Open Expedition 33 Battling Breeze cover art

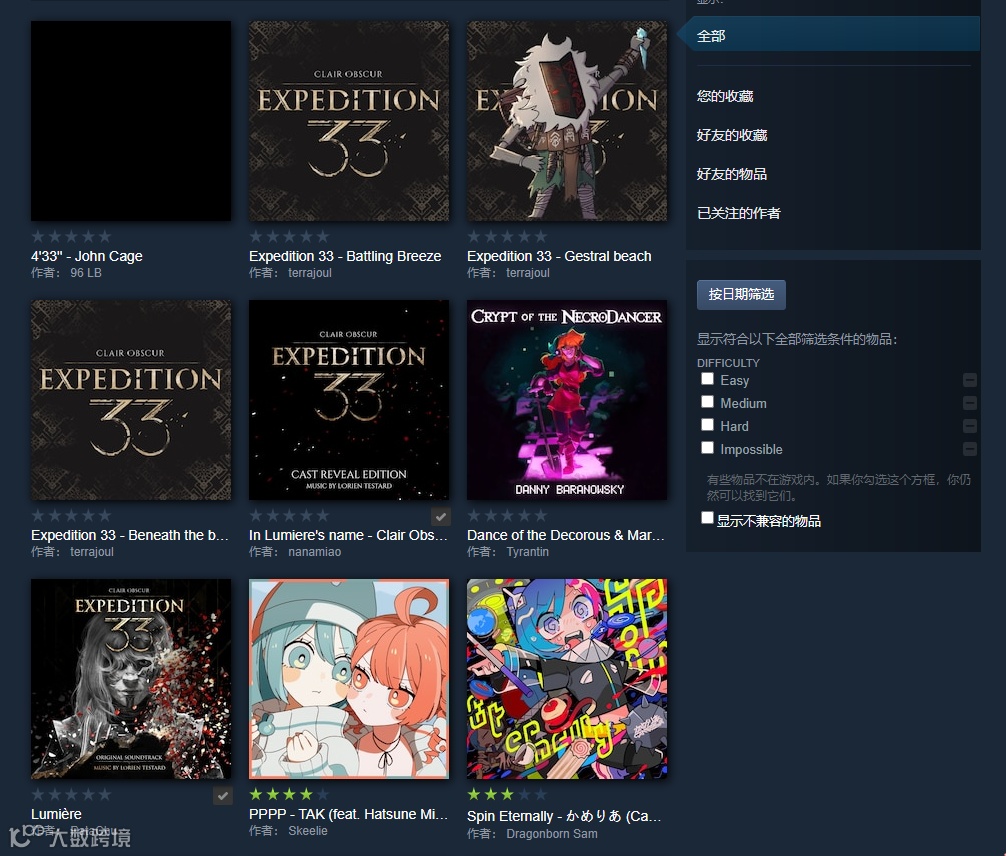(x=349, y=121)
